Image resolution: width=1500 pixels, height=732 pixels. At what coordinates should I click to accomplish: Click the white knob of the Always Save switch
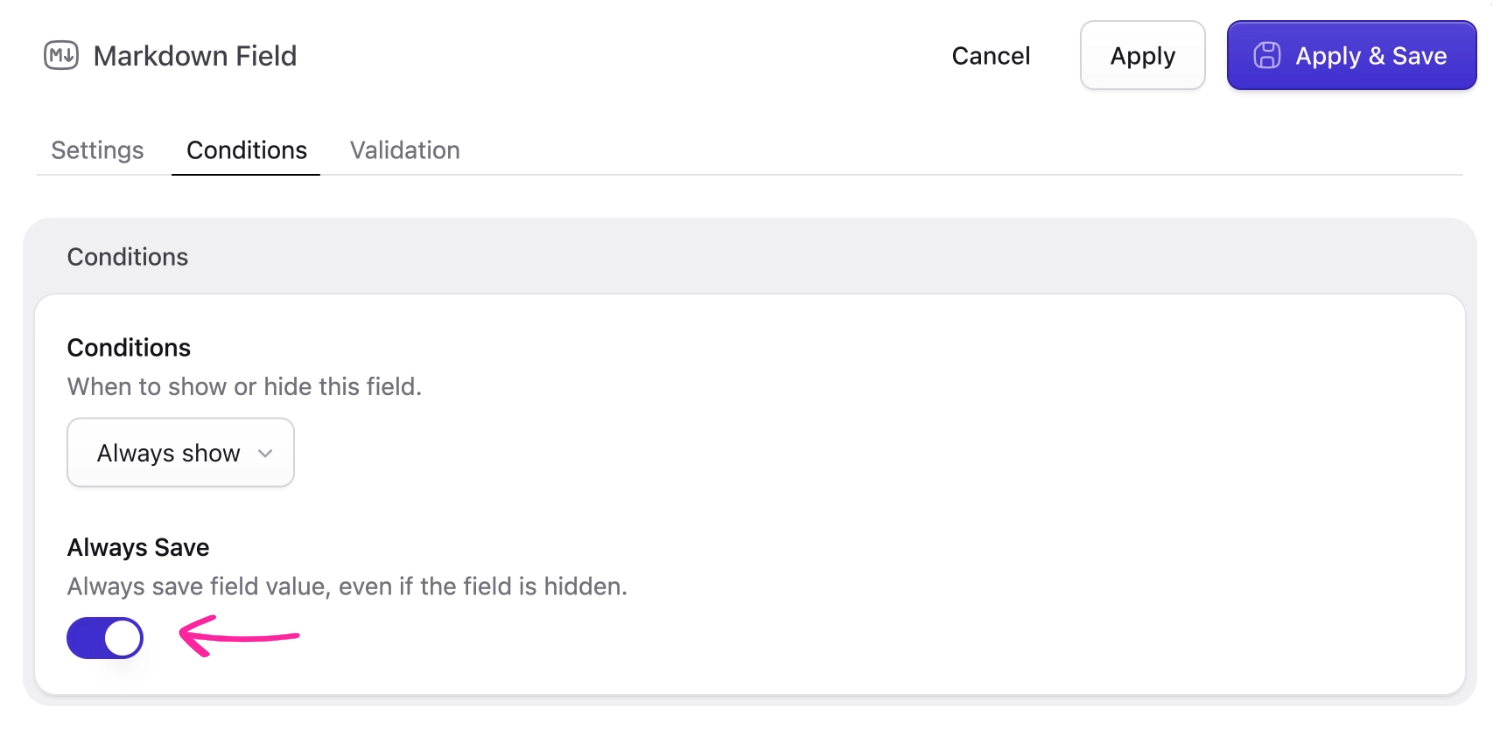coord(122,638)
